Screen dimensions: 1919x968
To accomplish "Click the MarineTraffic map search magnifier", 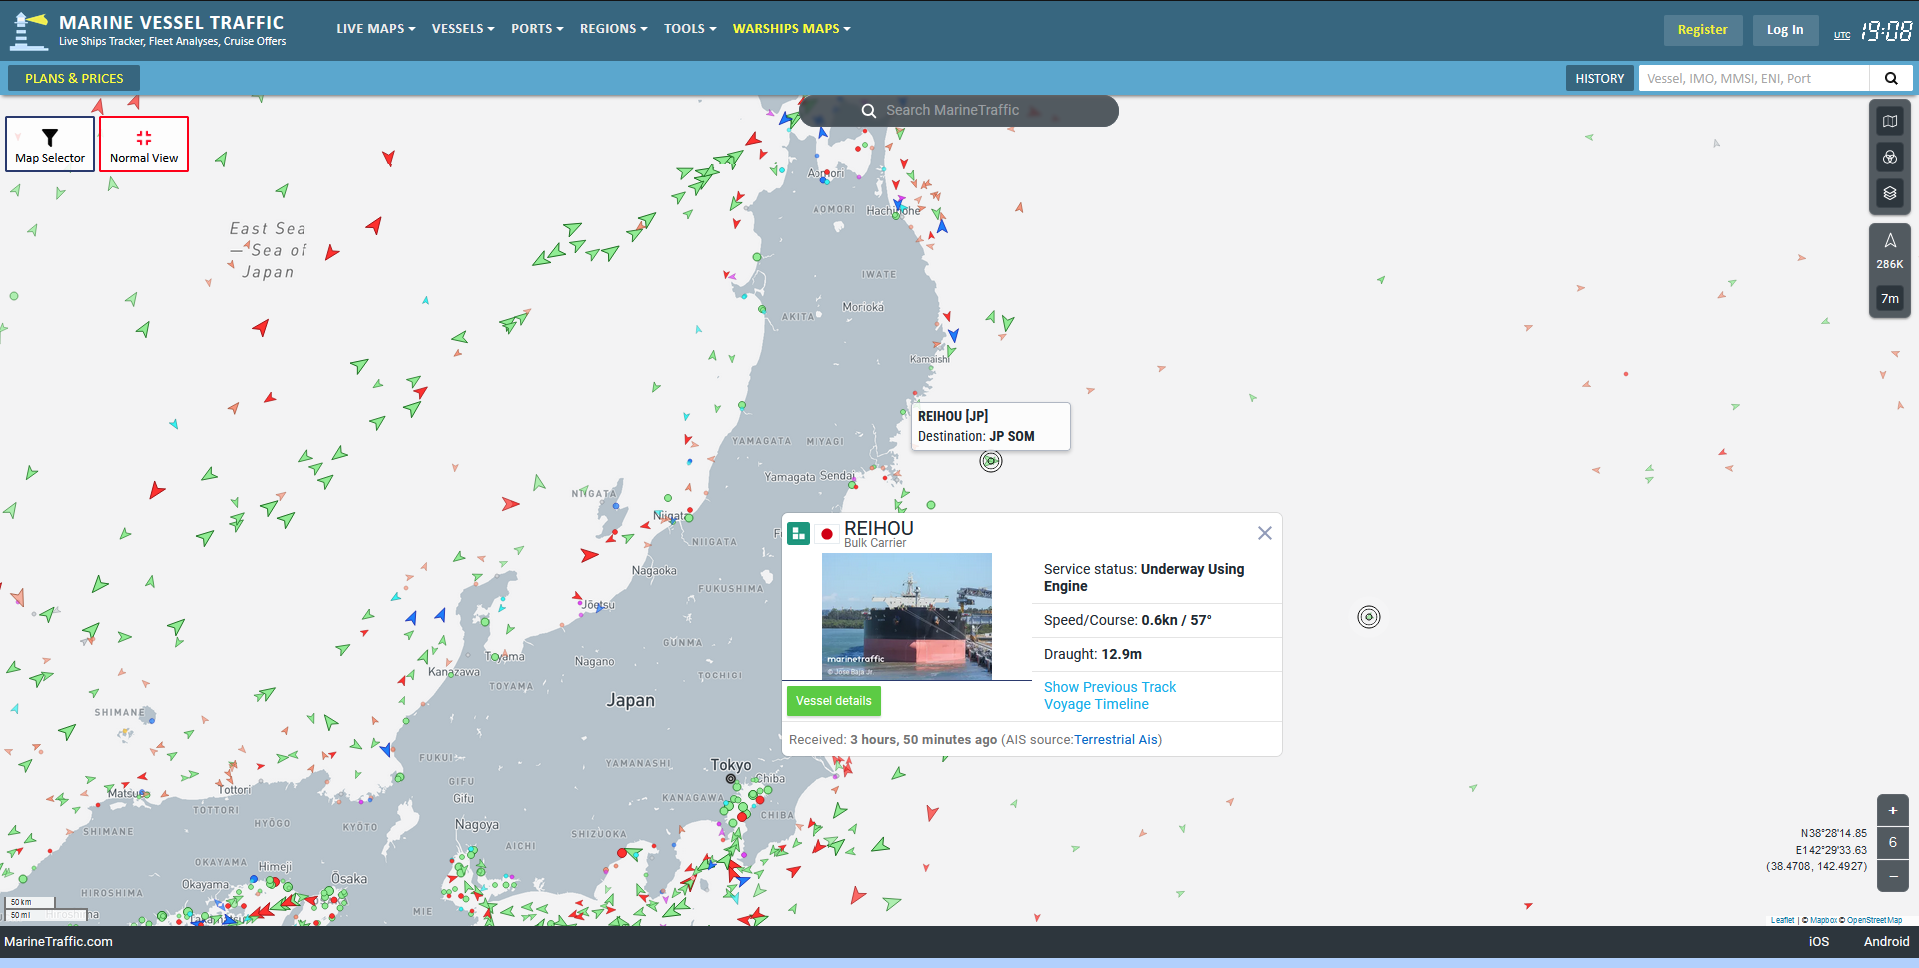I will pos(869,111).
